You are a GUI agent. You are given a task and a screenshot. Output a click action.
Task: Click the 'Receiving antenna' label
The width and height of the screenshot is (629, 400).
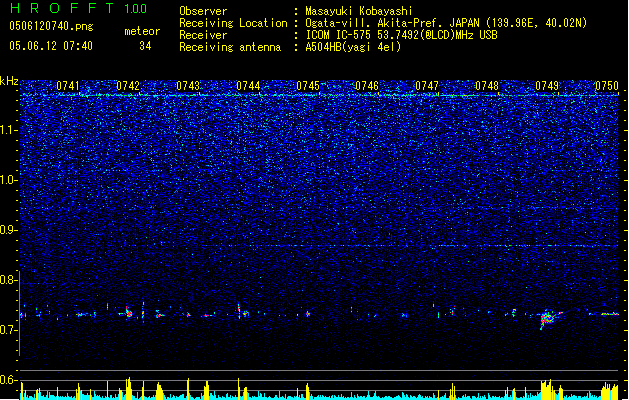(x=230, y=47)
